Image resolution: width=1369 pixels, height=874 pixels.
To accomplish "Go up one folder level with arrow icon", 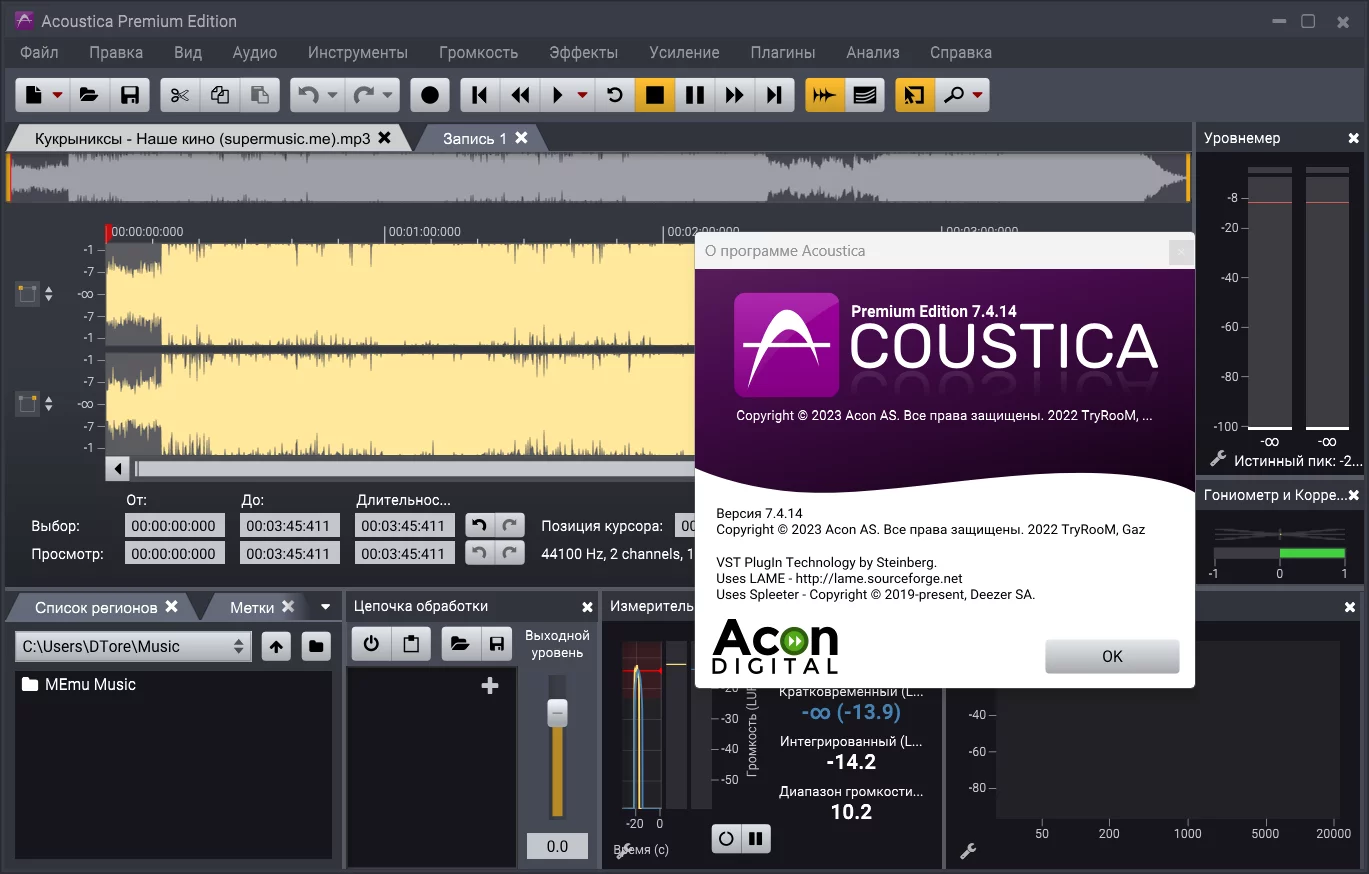I will (x=277, y=646).
